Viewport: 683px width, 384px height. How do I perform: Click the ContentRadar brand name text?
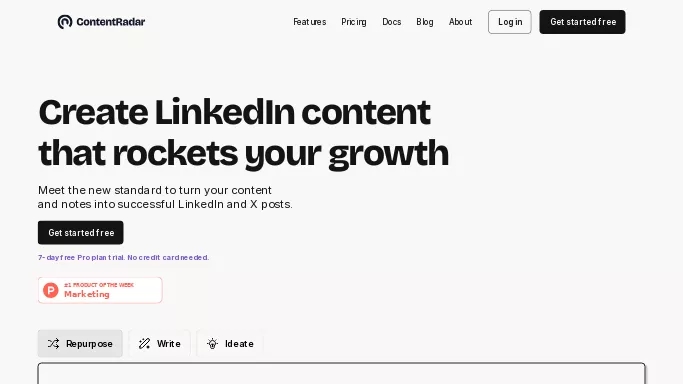coord(111,22)
